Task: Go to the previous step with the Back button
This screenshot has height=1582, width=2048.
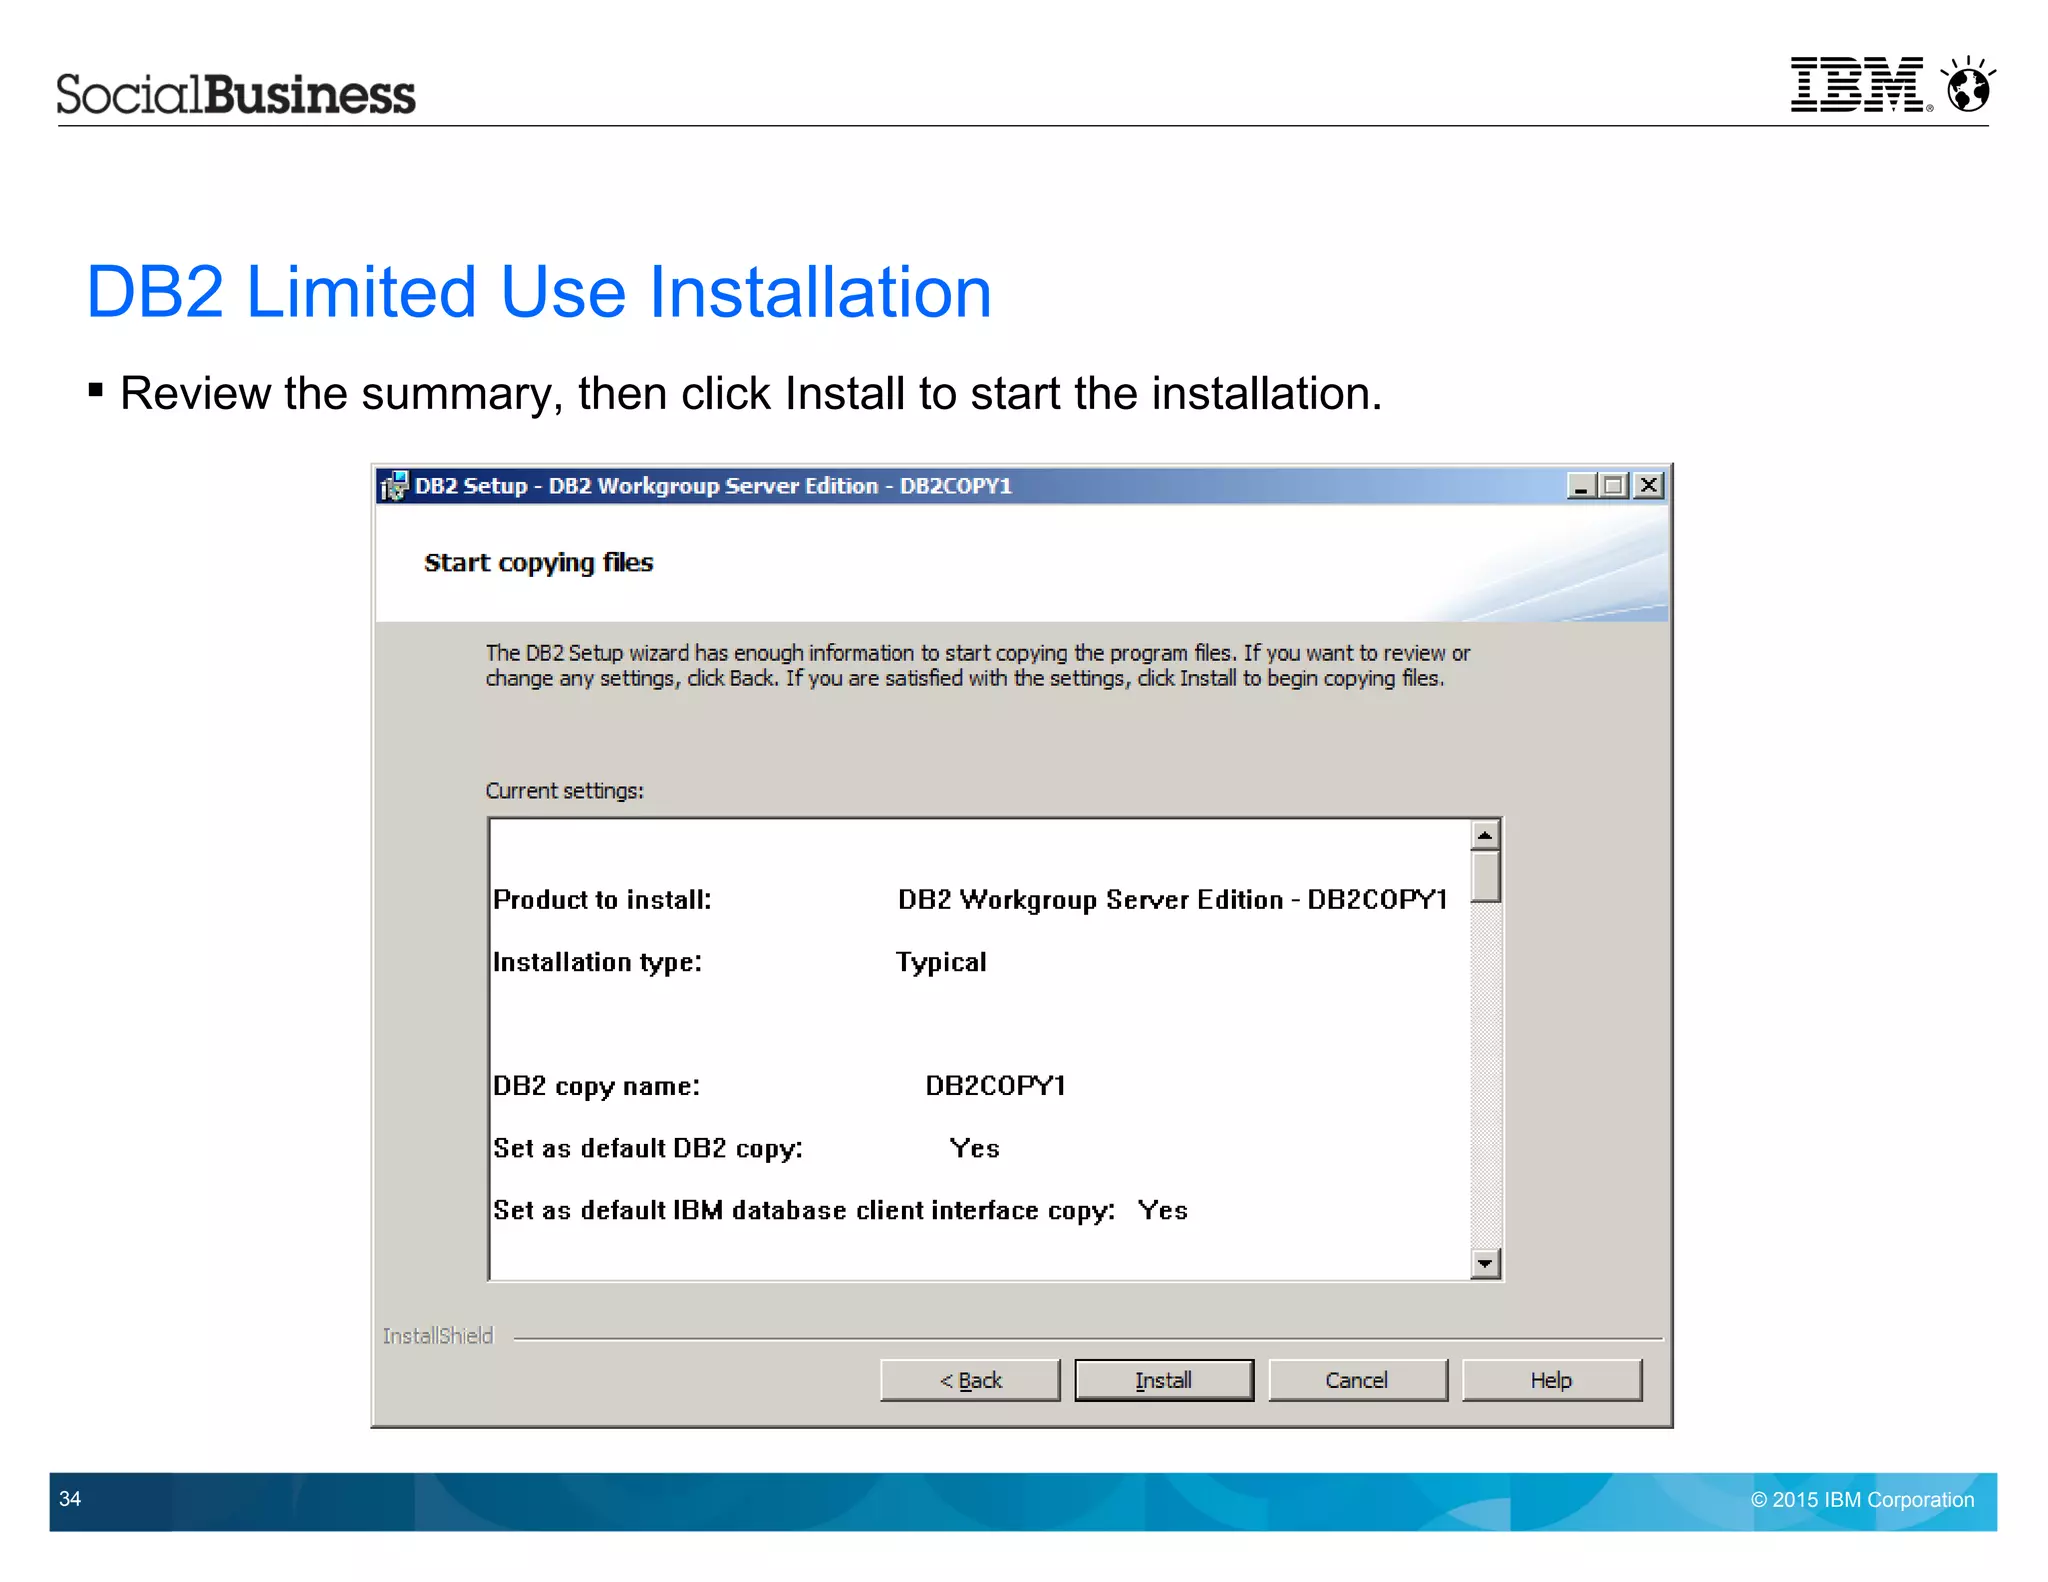Action: pyautogui.click(x=970, y=1380)
